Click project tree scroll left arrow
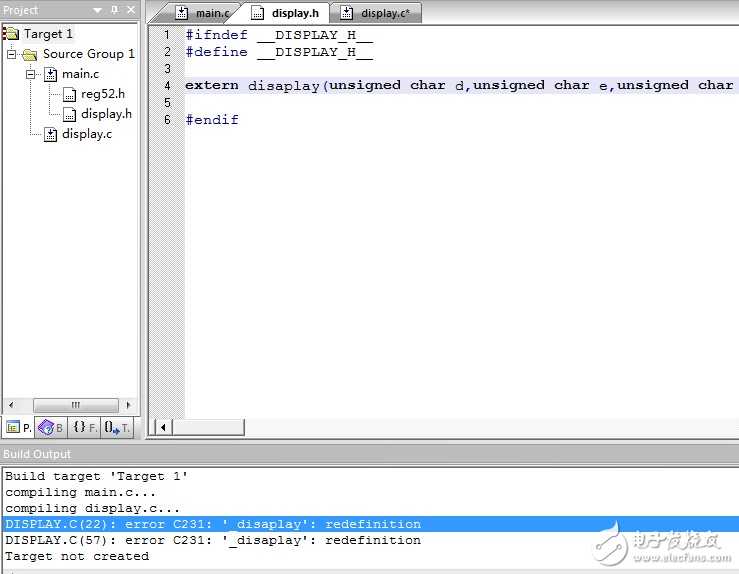 tap(11, 405)
